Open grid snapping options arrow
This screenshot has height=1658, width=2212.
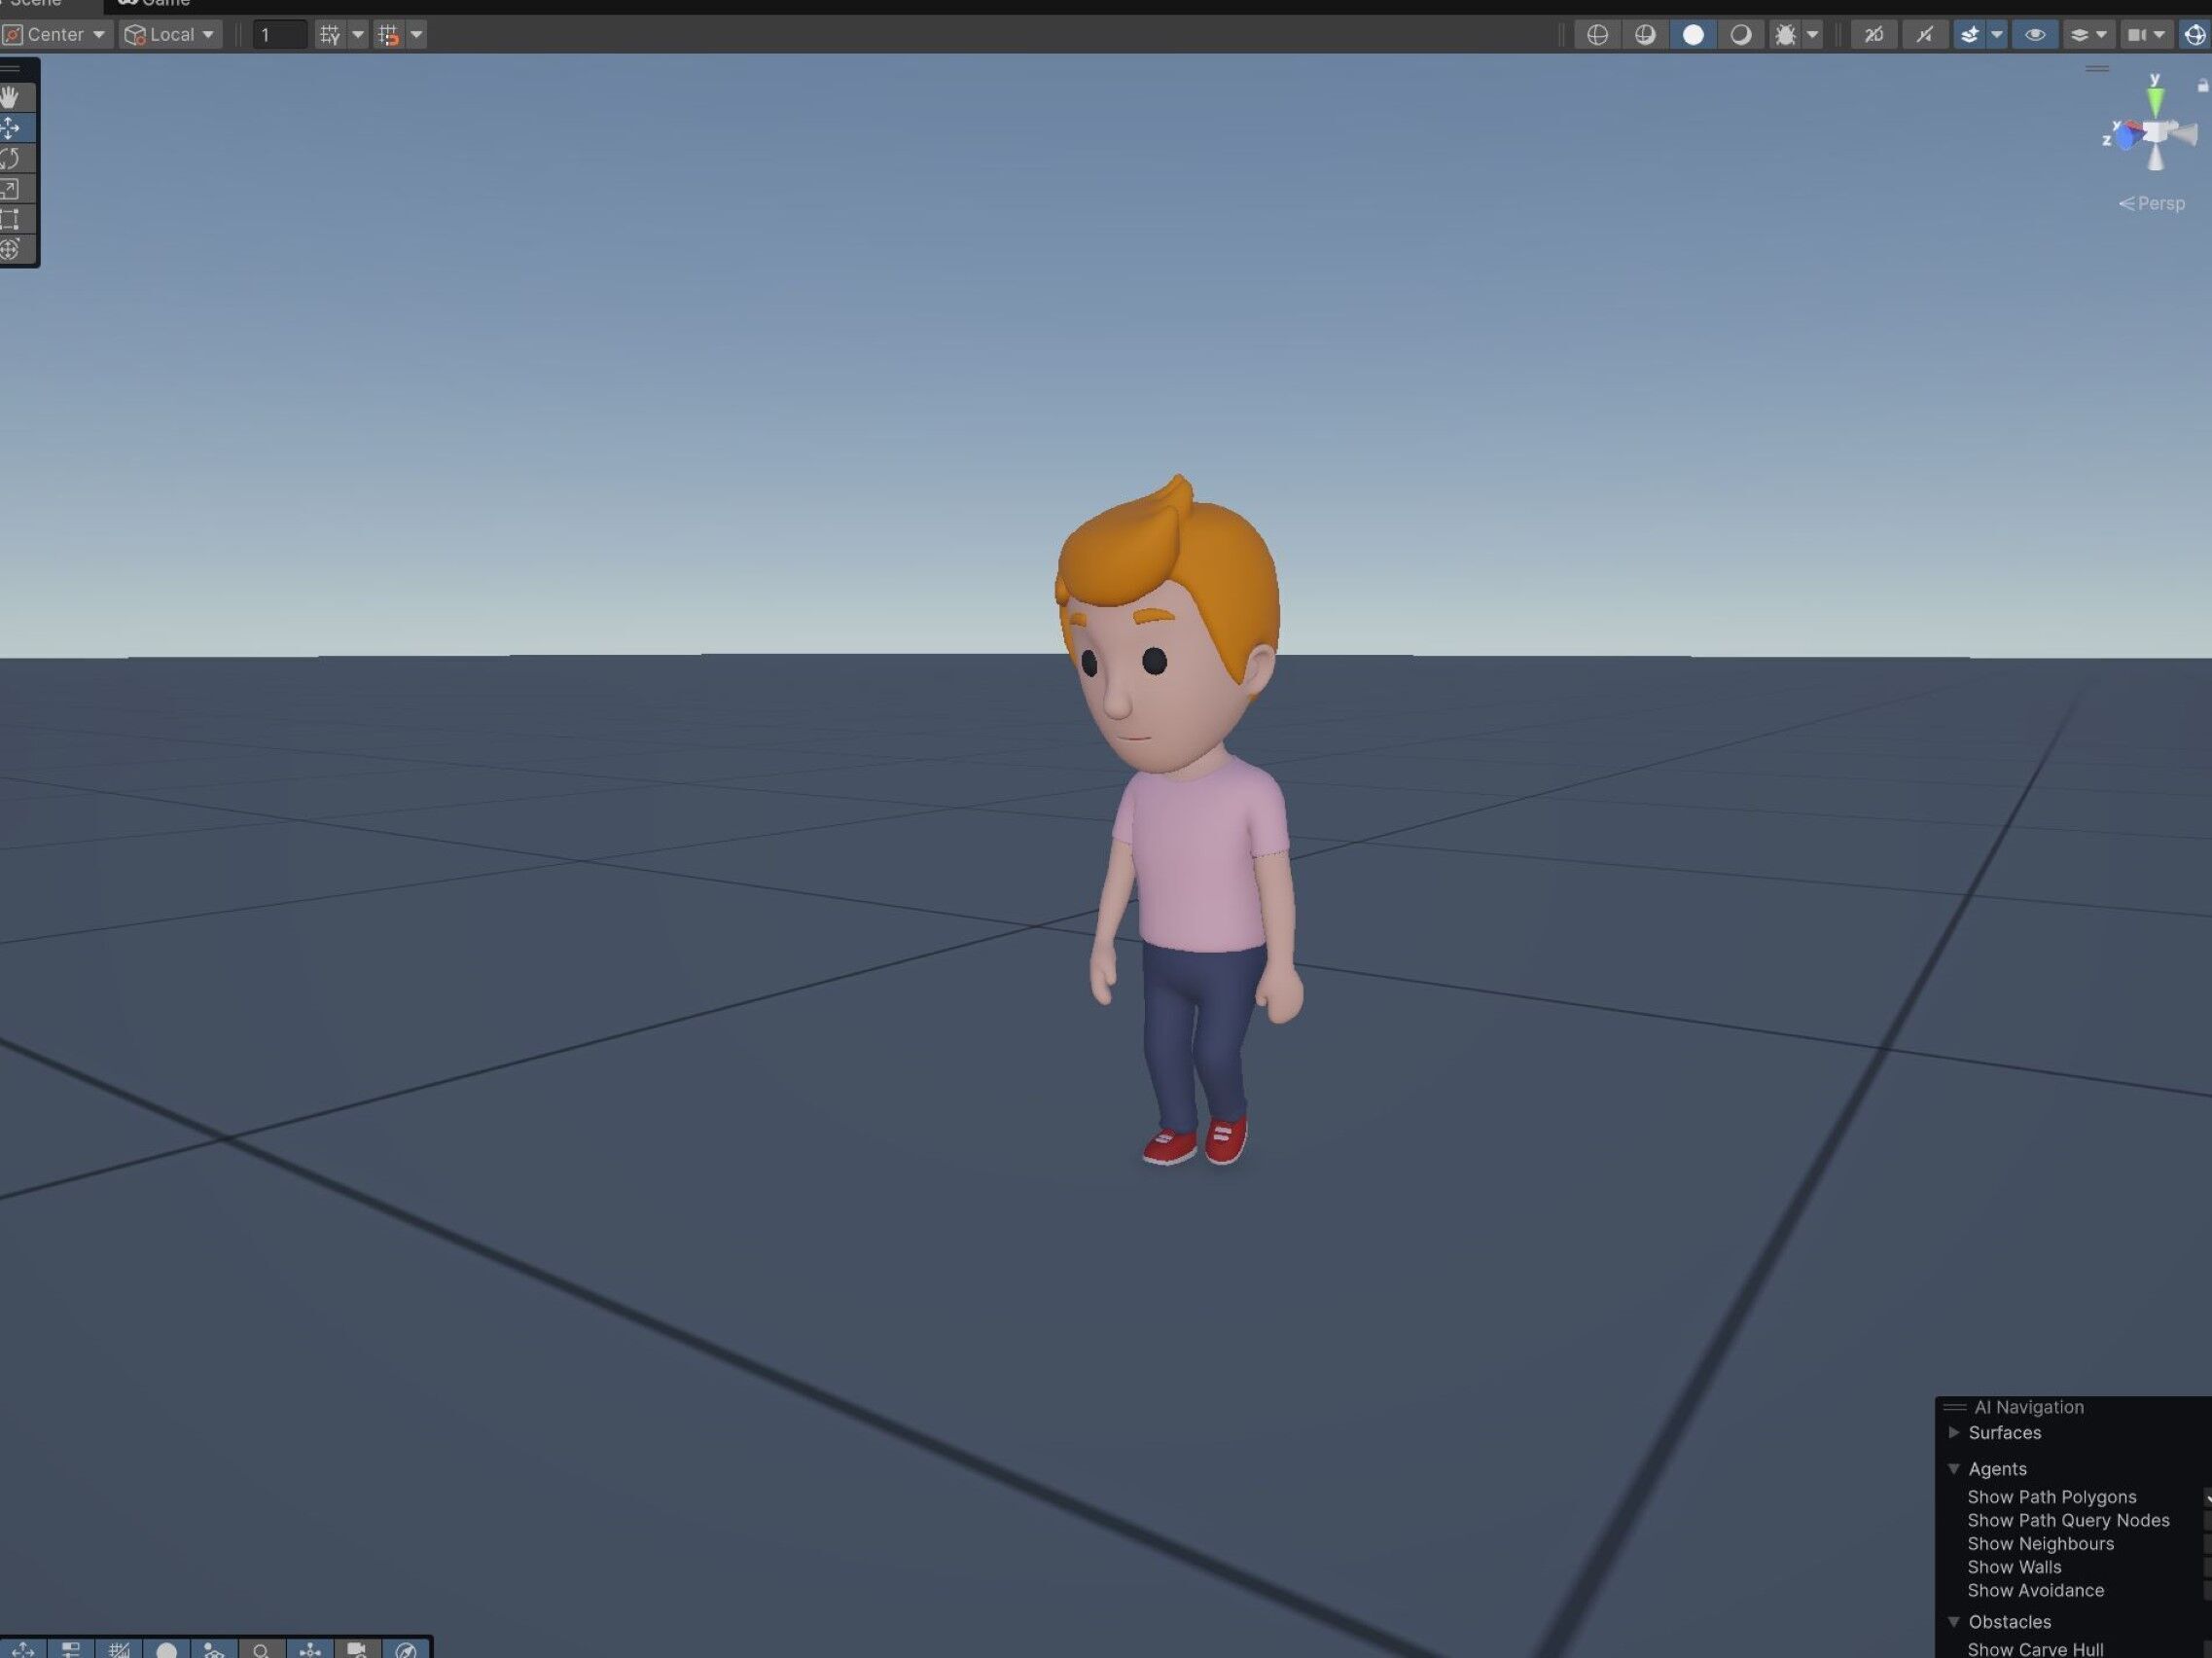pyautogui.click(x=417, y=35)
